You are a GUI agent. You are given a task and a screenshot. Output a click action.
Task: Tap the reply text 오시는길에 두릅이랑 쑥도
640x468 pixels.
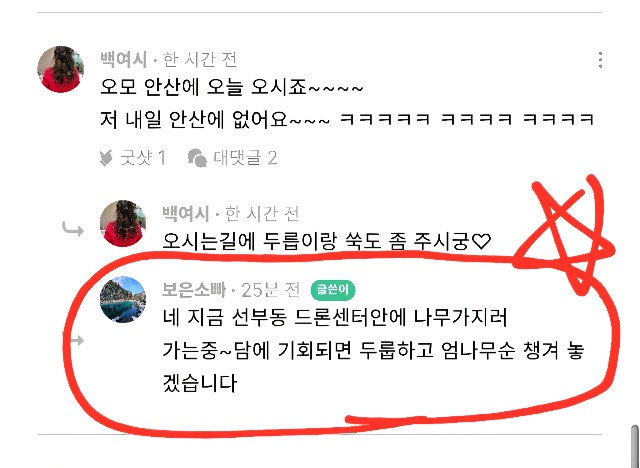tap(326, 241)
